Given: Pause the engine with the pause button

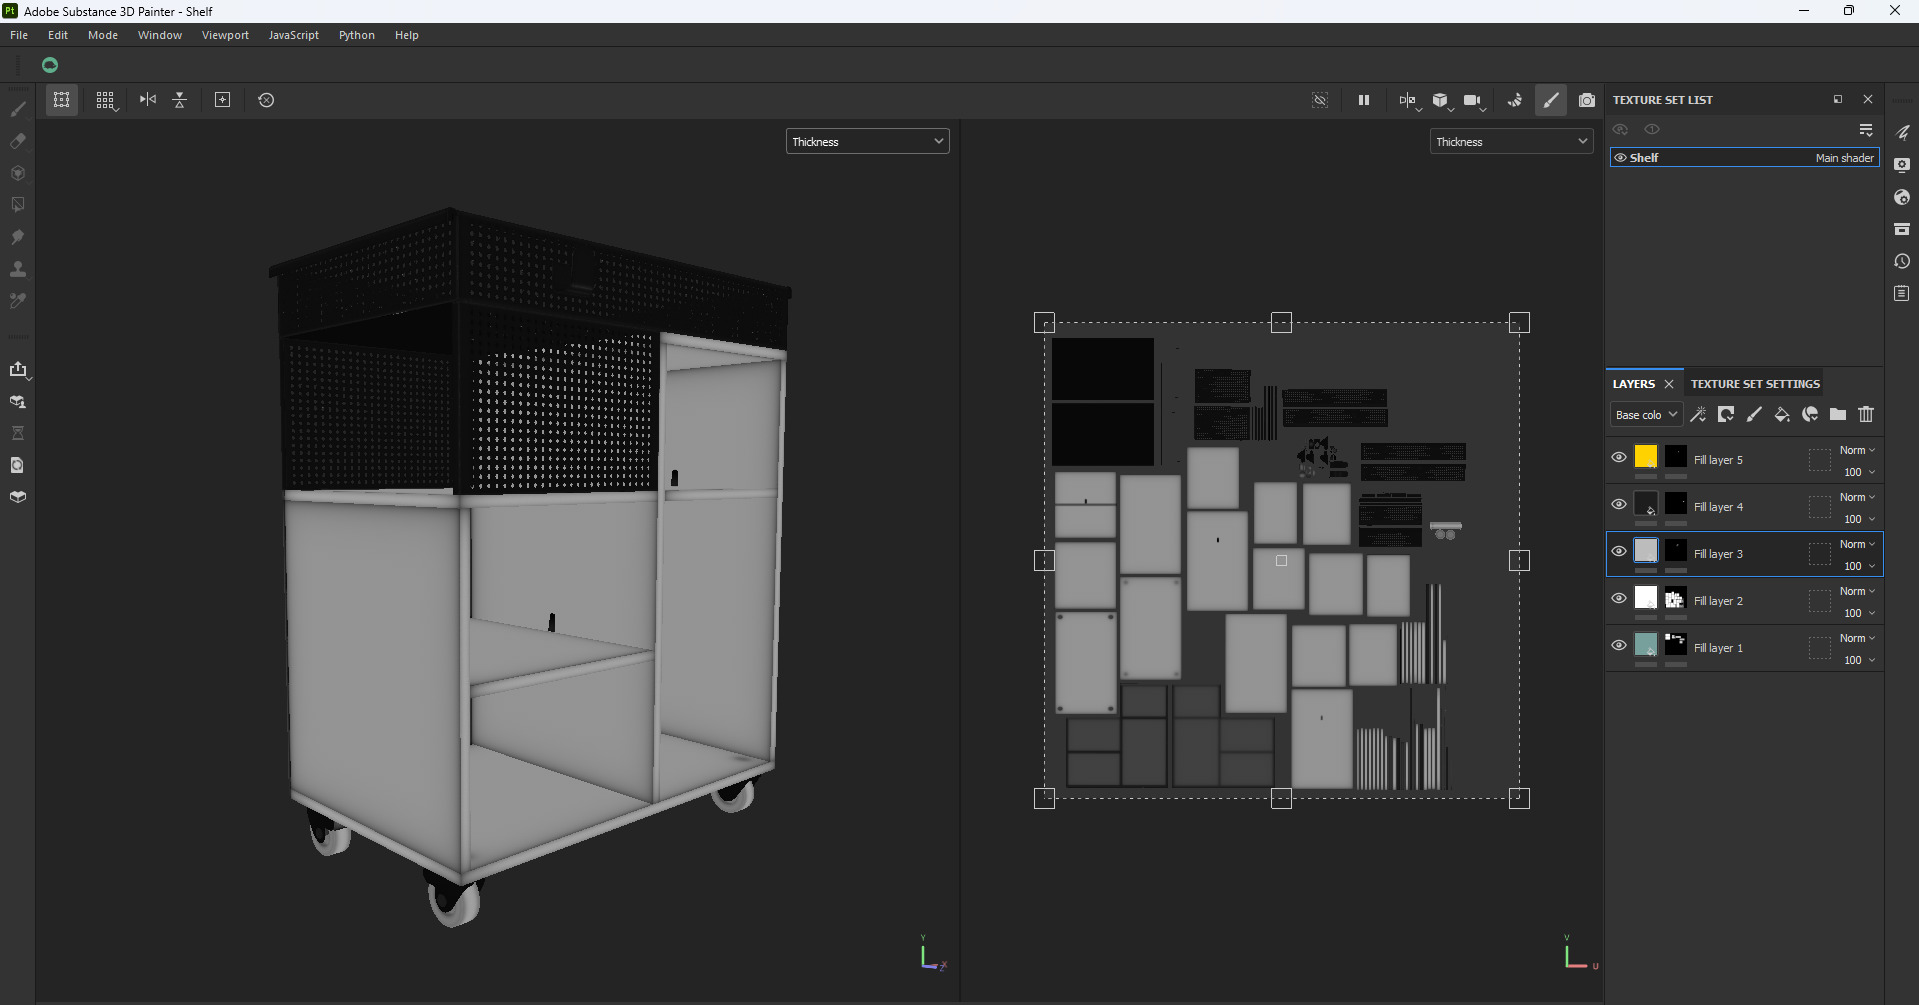Looking at the screenshot, I should (1364, 100).
